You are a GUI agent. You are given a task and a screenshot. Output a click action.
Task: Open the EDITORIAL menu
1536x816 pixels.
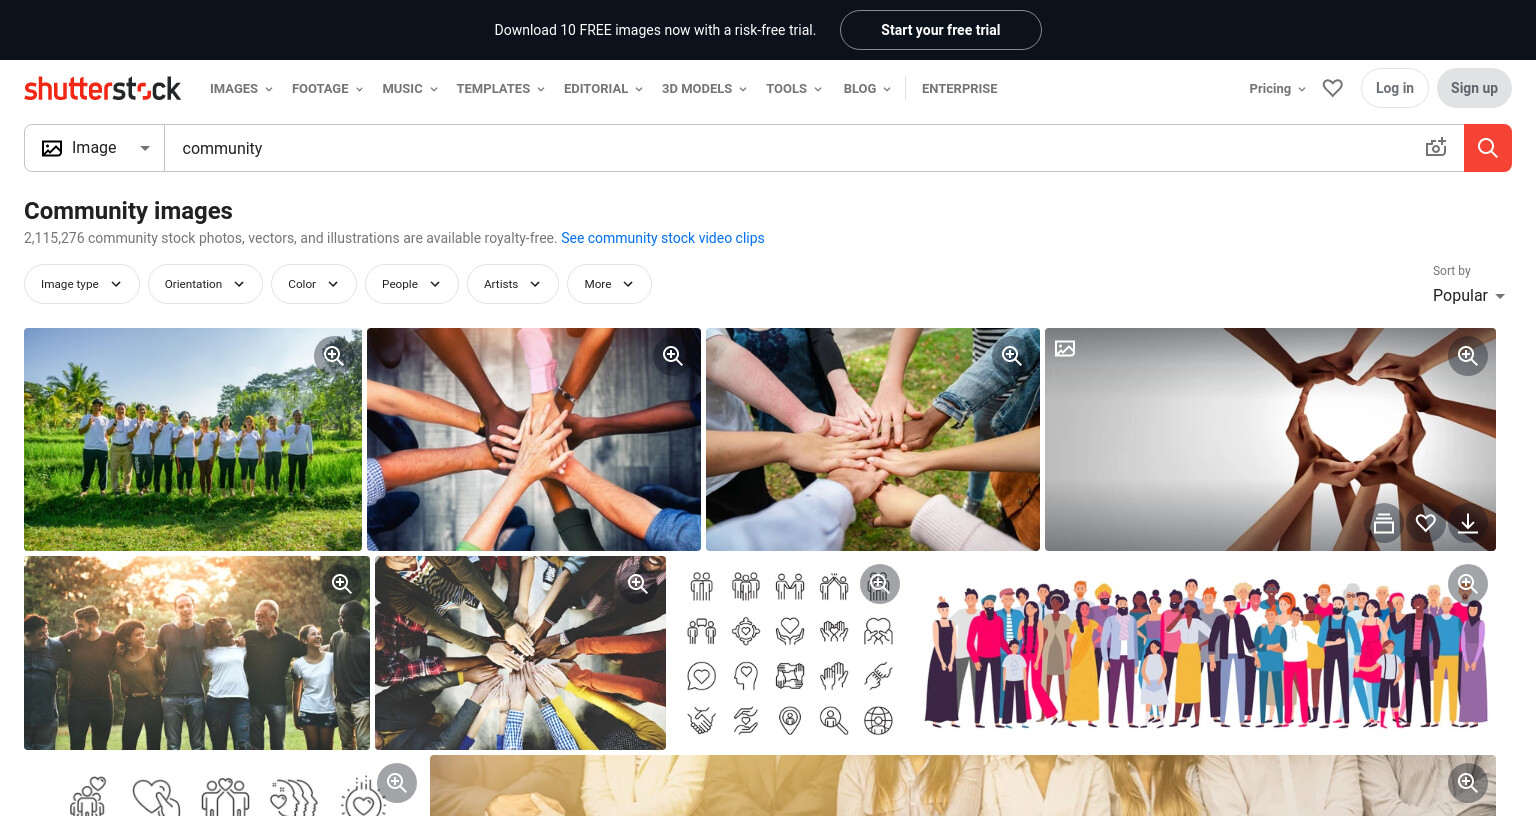603,89
